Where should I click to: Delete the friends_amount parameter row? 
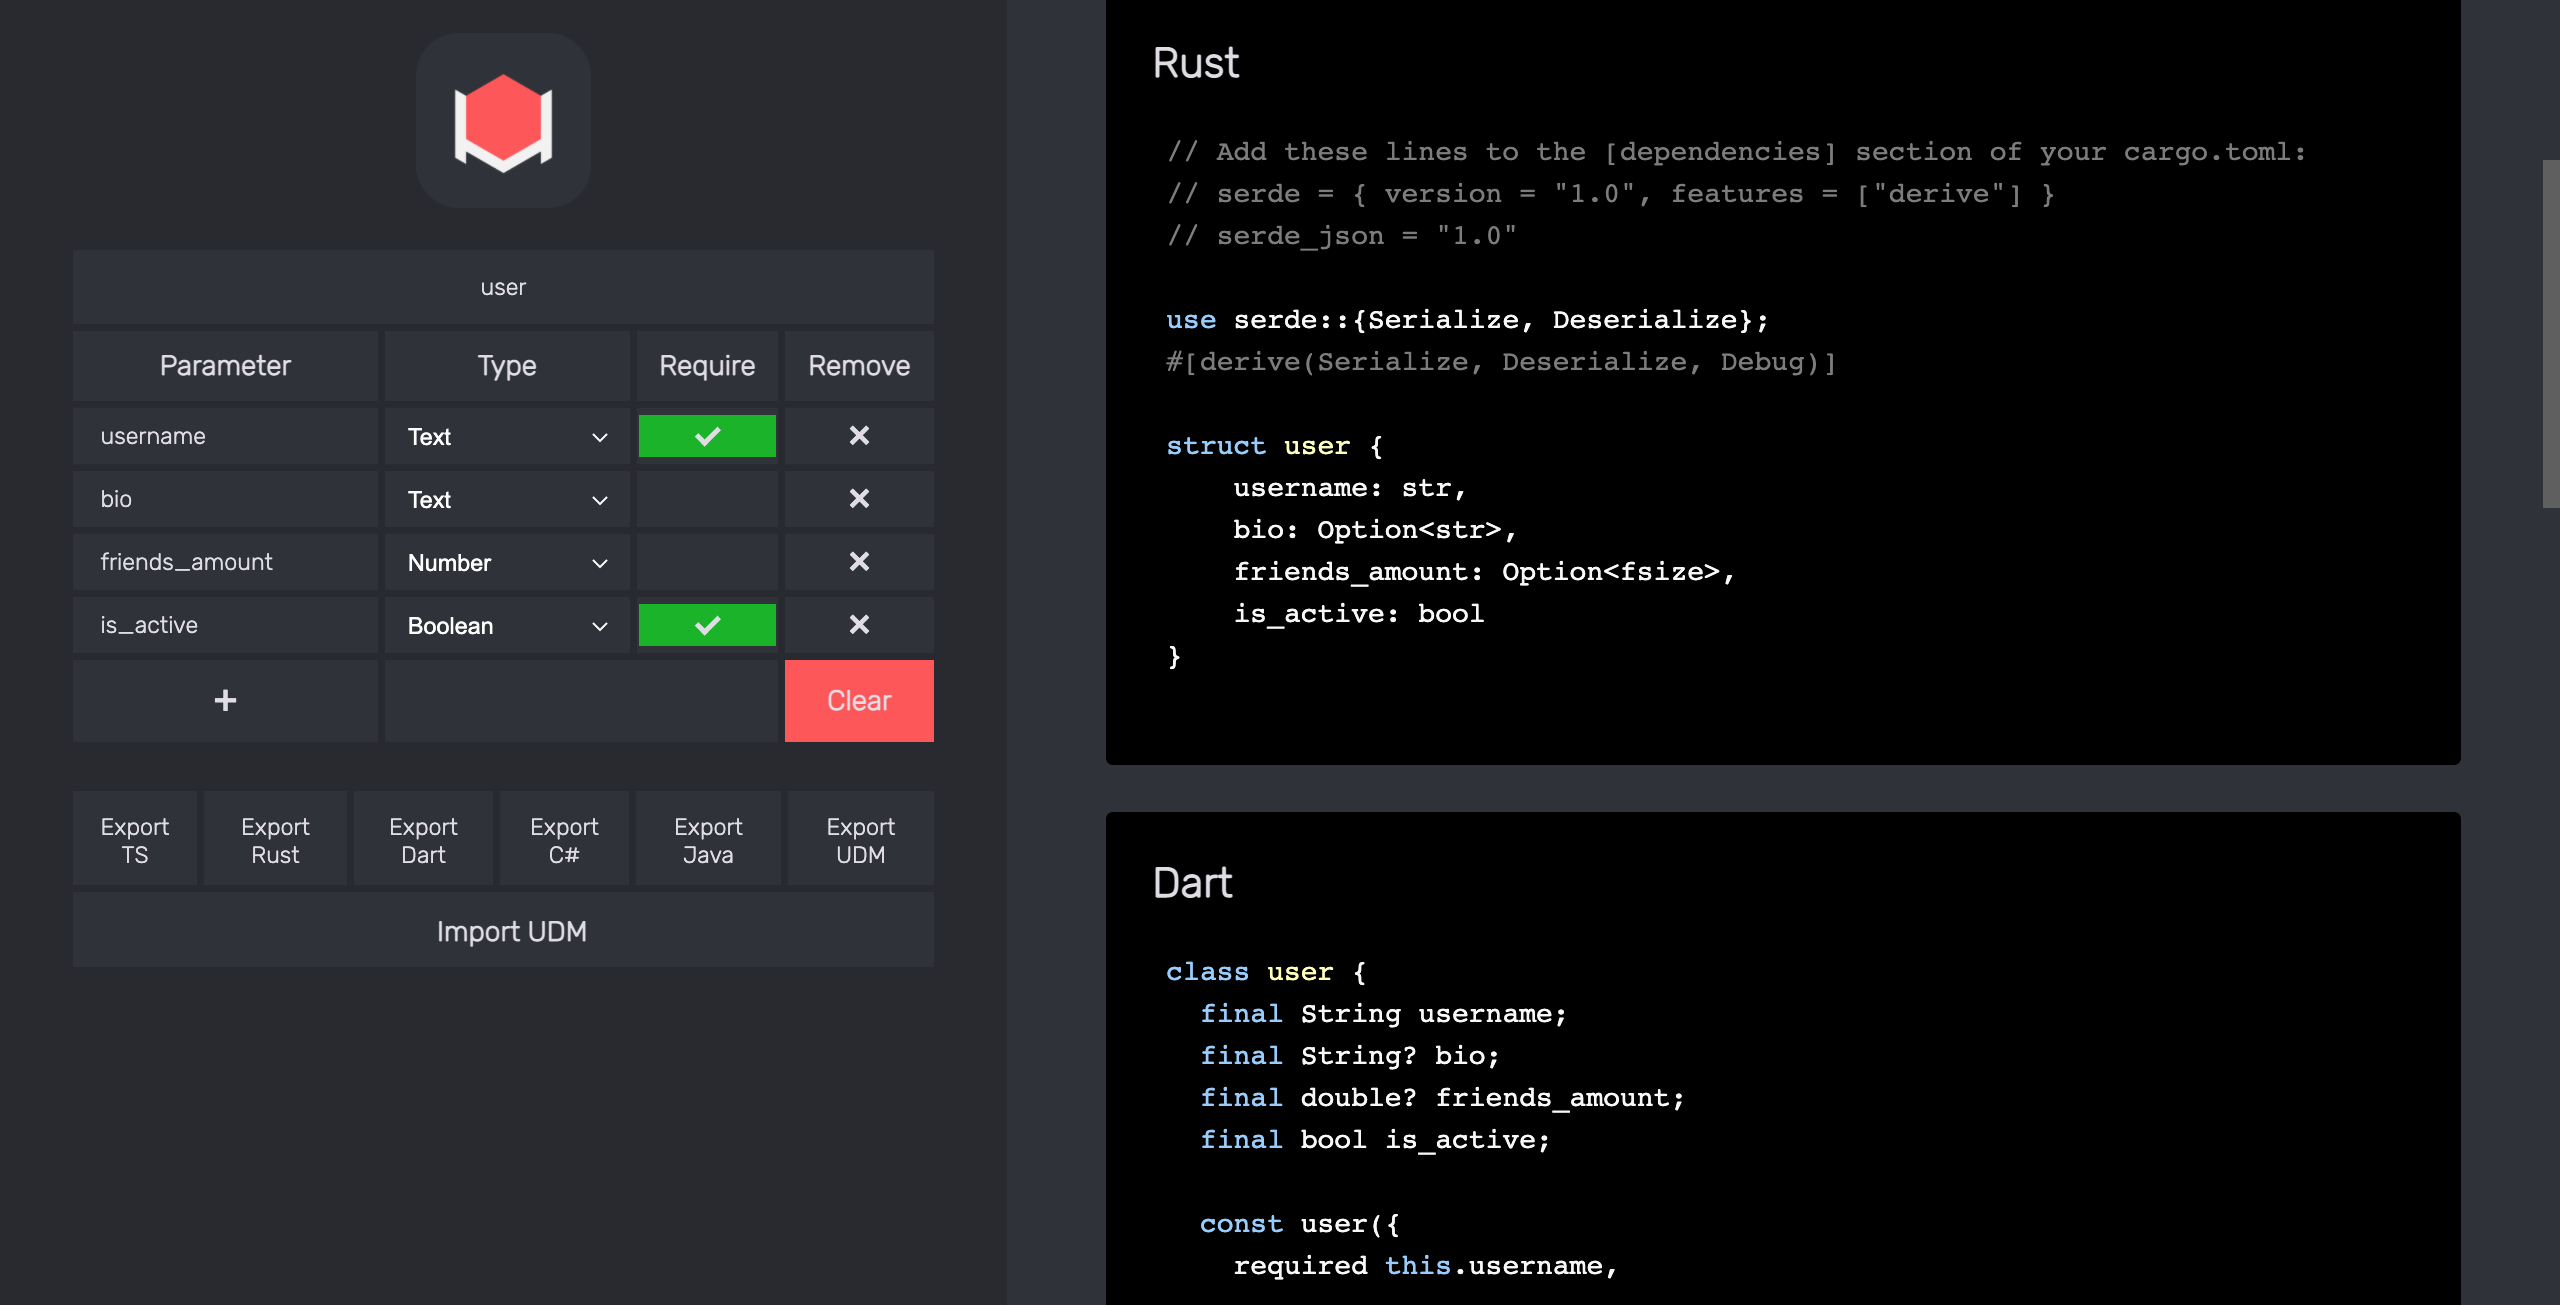[x=858, y=562]
